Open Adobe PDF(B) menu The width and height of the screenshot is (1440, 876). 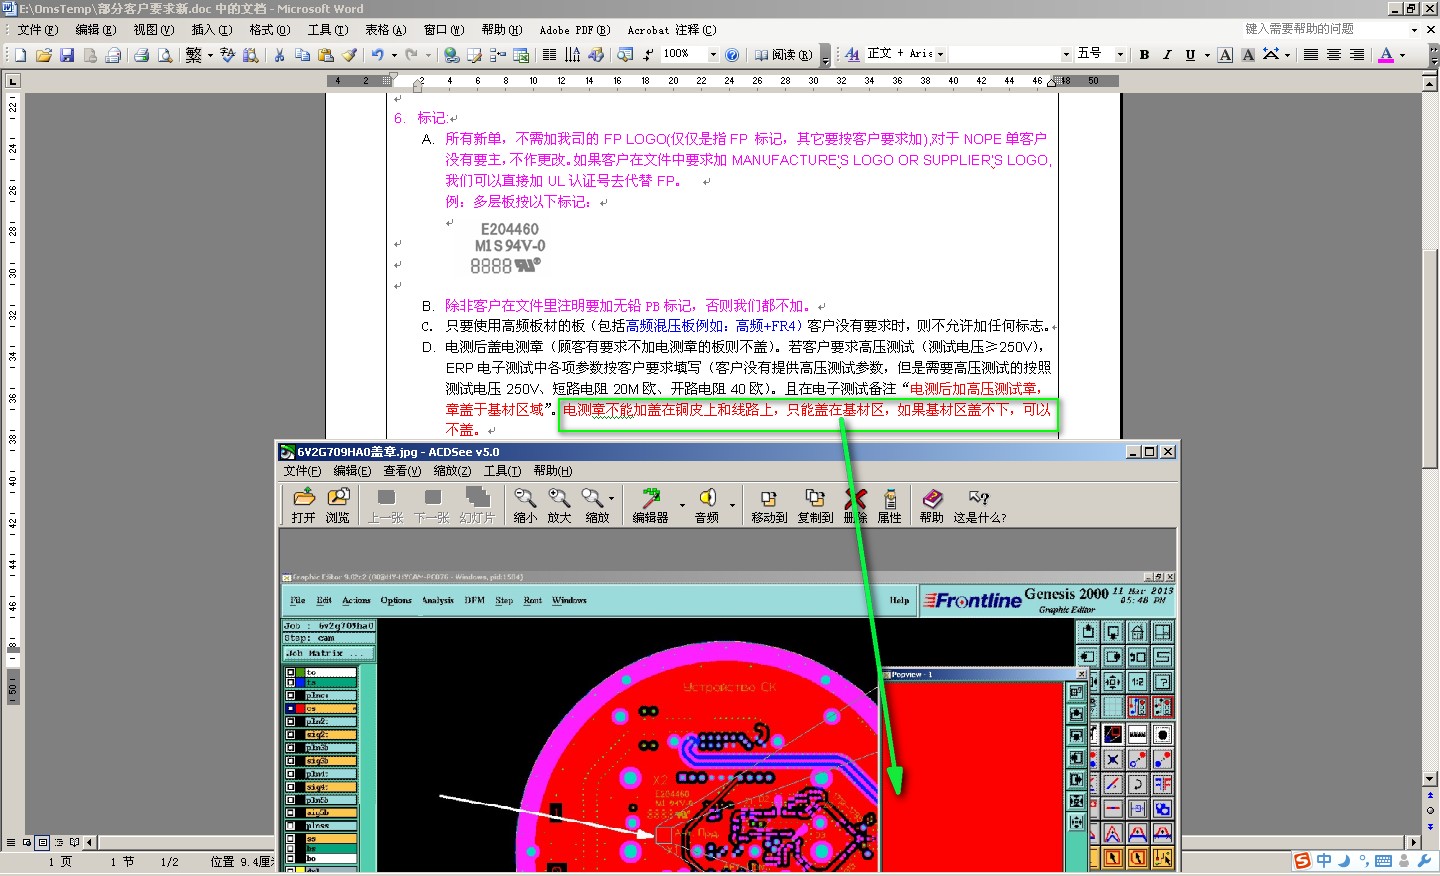[574, 30]
